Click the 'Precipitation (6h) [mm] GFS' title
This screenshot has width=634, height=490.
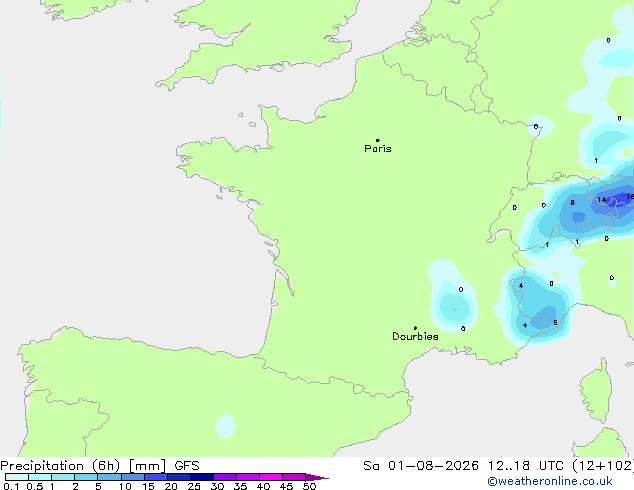click(x=100, y=466)
